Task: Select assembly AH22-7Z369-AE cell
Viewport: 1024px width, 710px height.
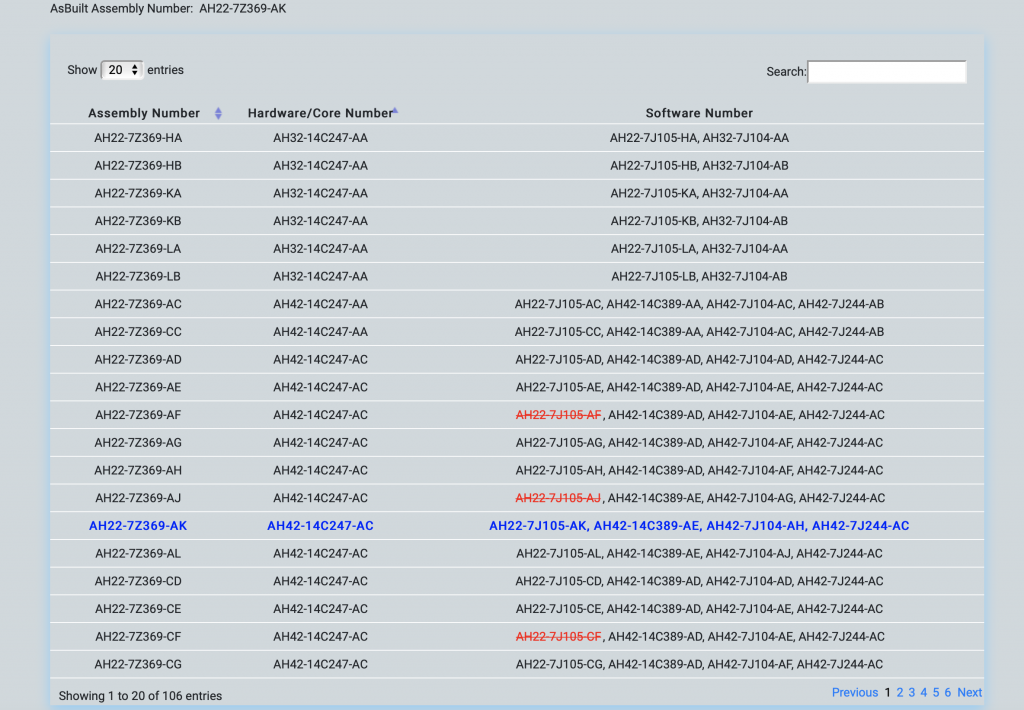Action: coord(138,387)
